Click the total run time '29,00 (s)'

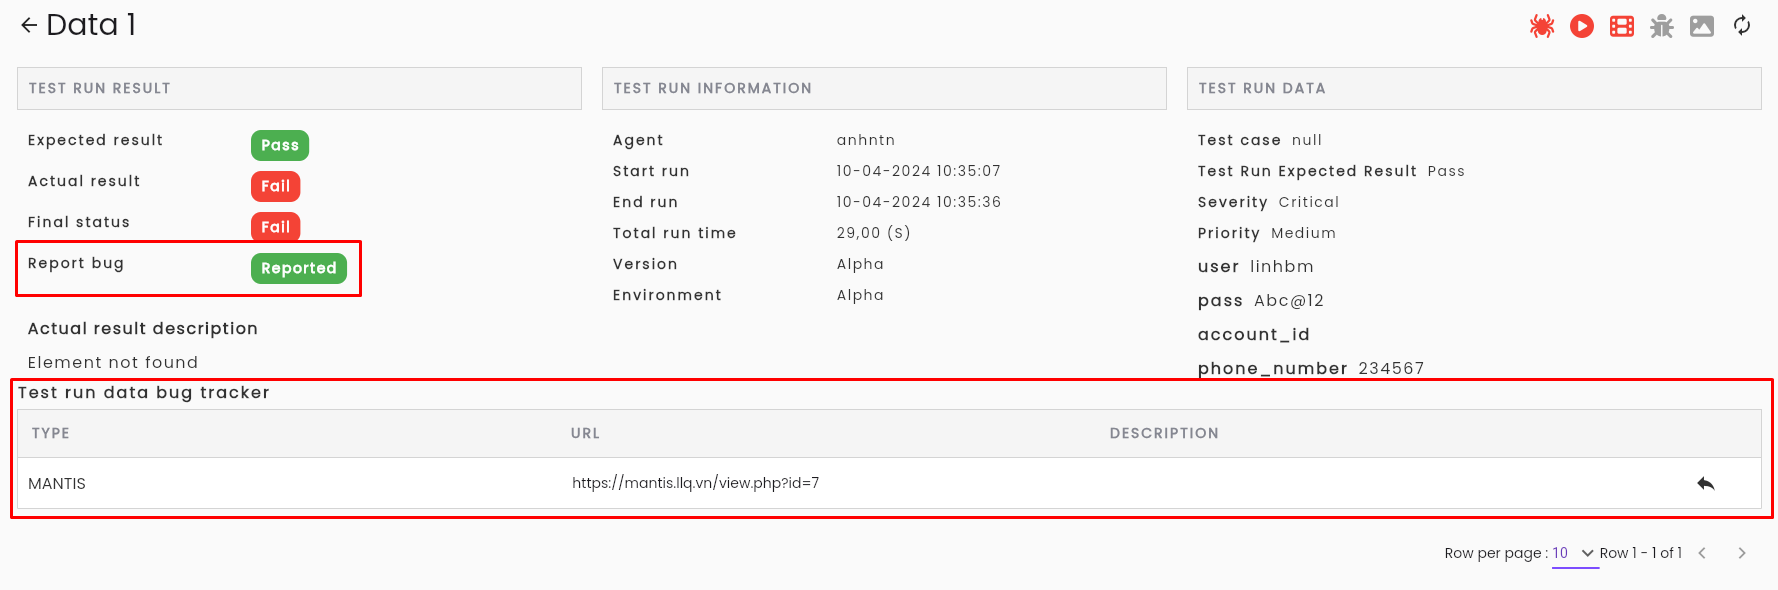pyautogui.click(x=874, y=233)
